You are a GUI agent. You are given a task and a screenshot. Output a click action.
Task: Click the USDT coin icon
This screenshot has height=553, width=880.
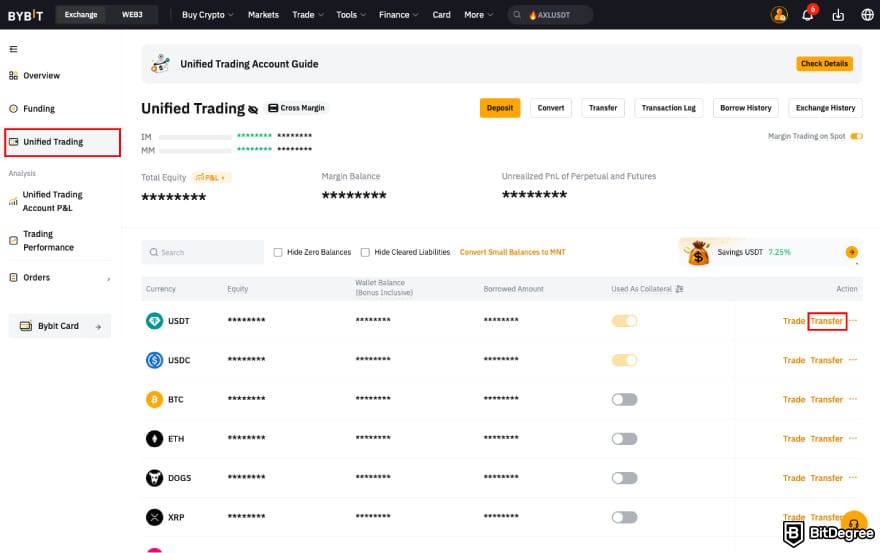[x=154, y=321]
